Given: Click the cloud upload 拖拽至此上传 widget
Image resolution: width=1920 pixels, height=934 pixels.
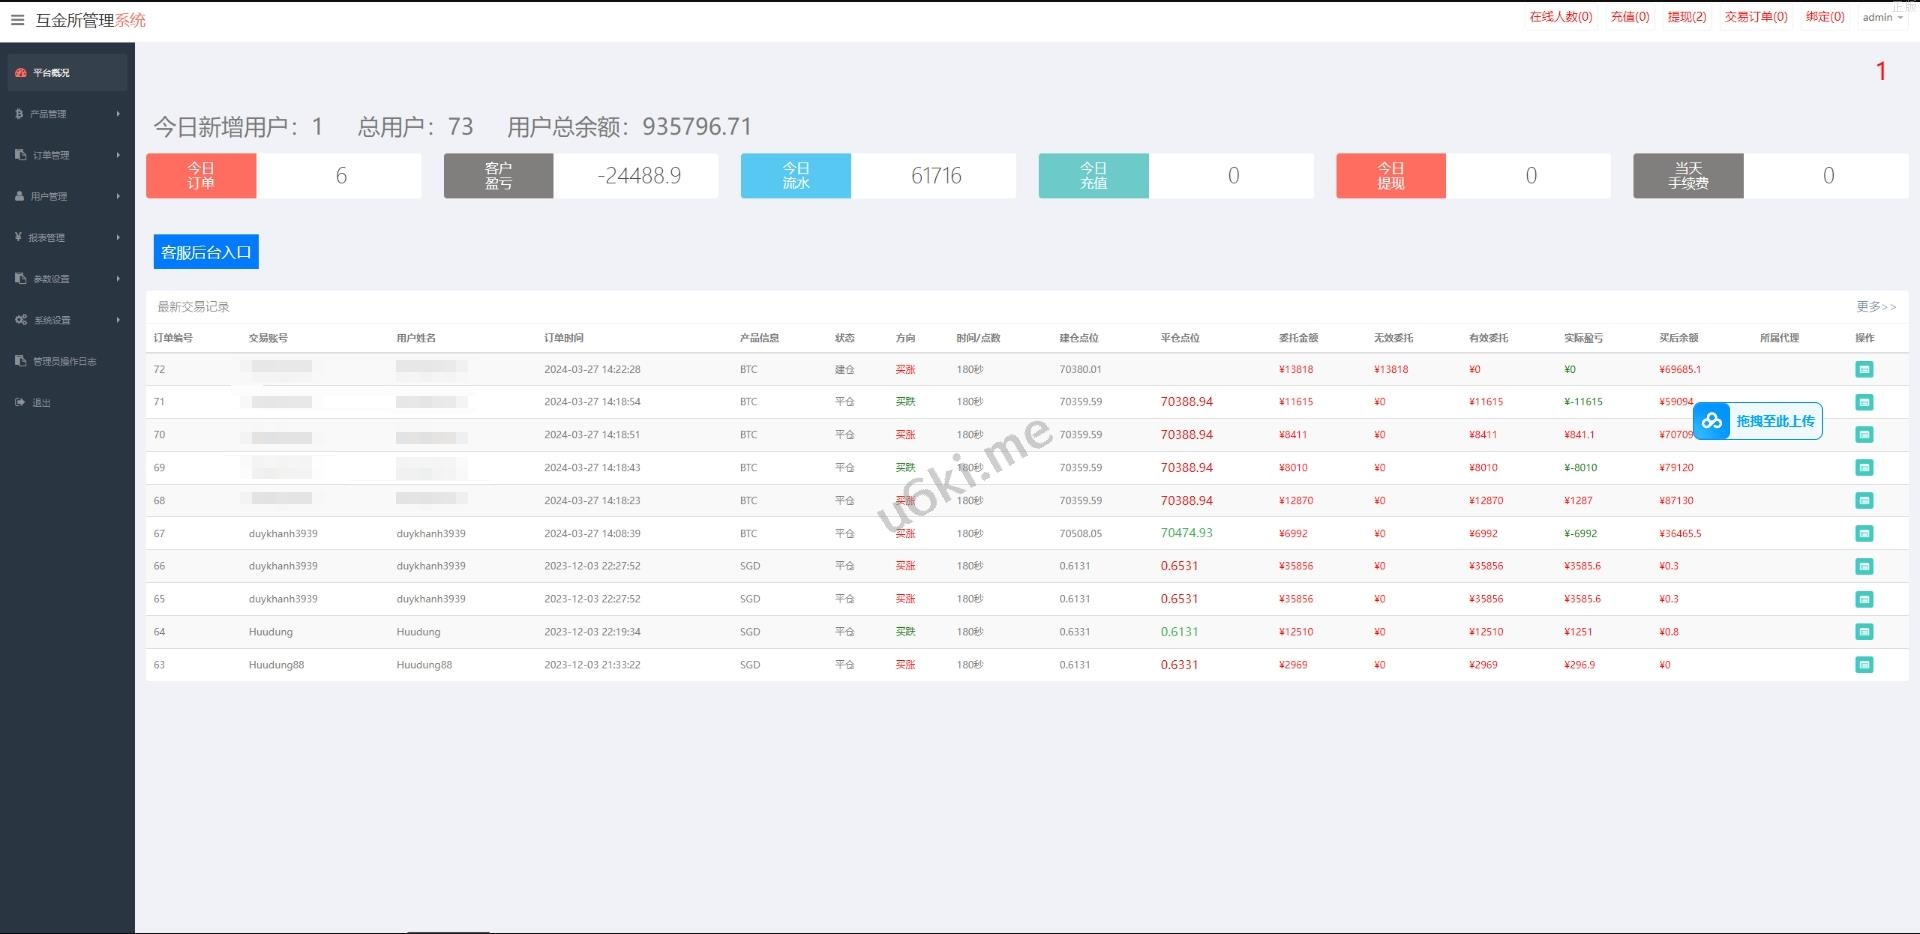Looking at the screenshot, I should tap(1758, 421).
